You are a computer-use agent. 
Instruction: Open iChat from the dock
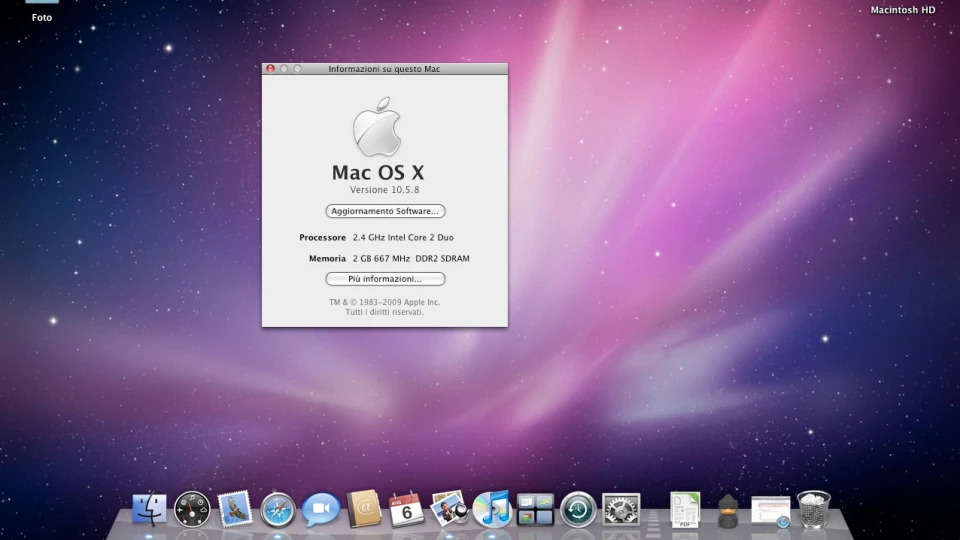coord(321,509)
